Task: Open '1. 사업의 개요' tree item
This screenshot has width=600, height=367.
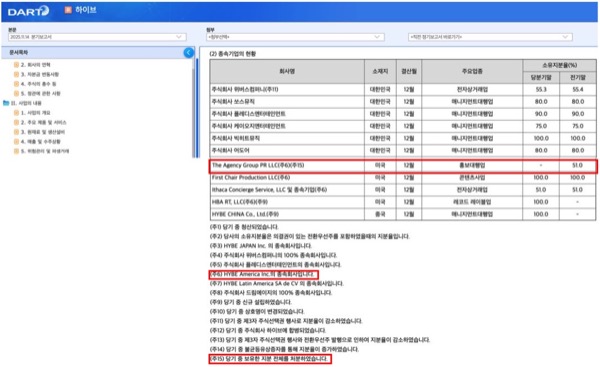Action: click(35, 113)
